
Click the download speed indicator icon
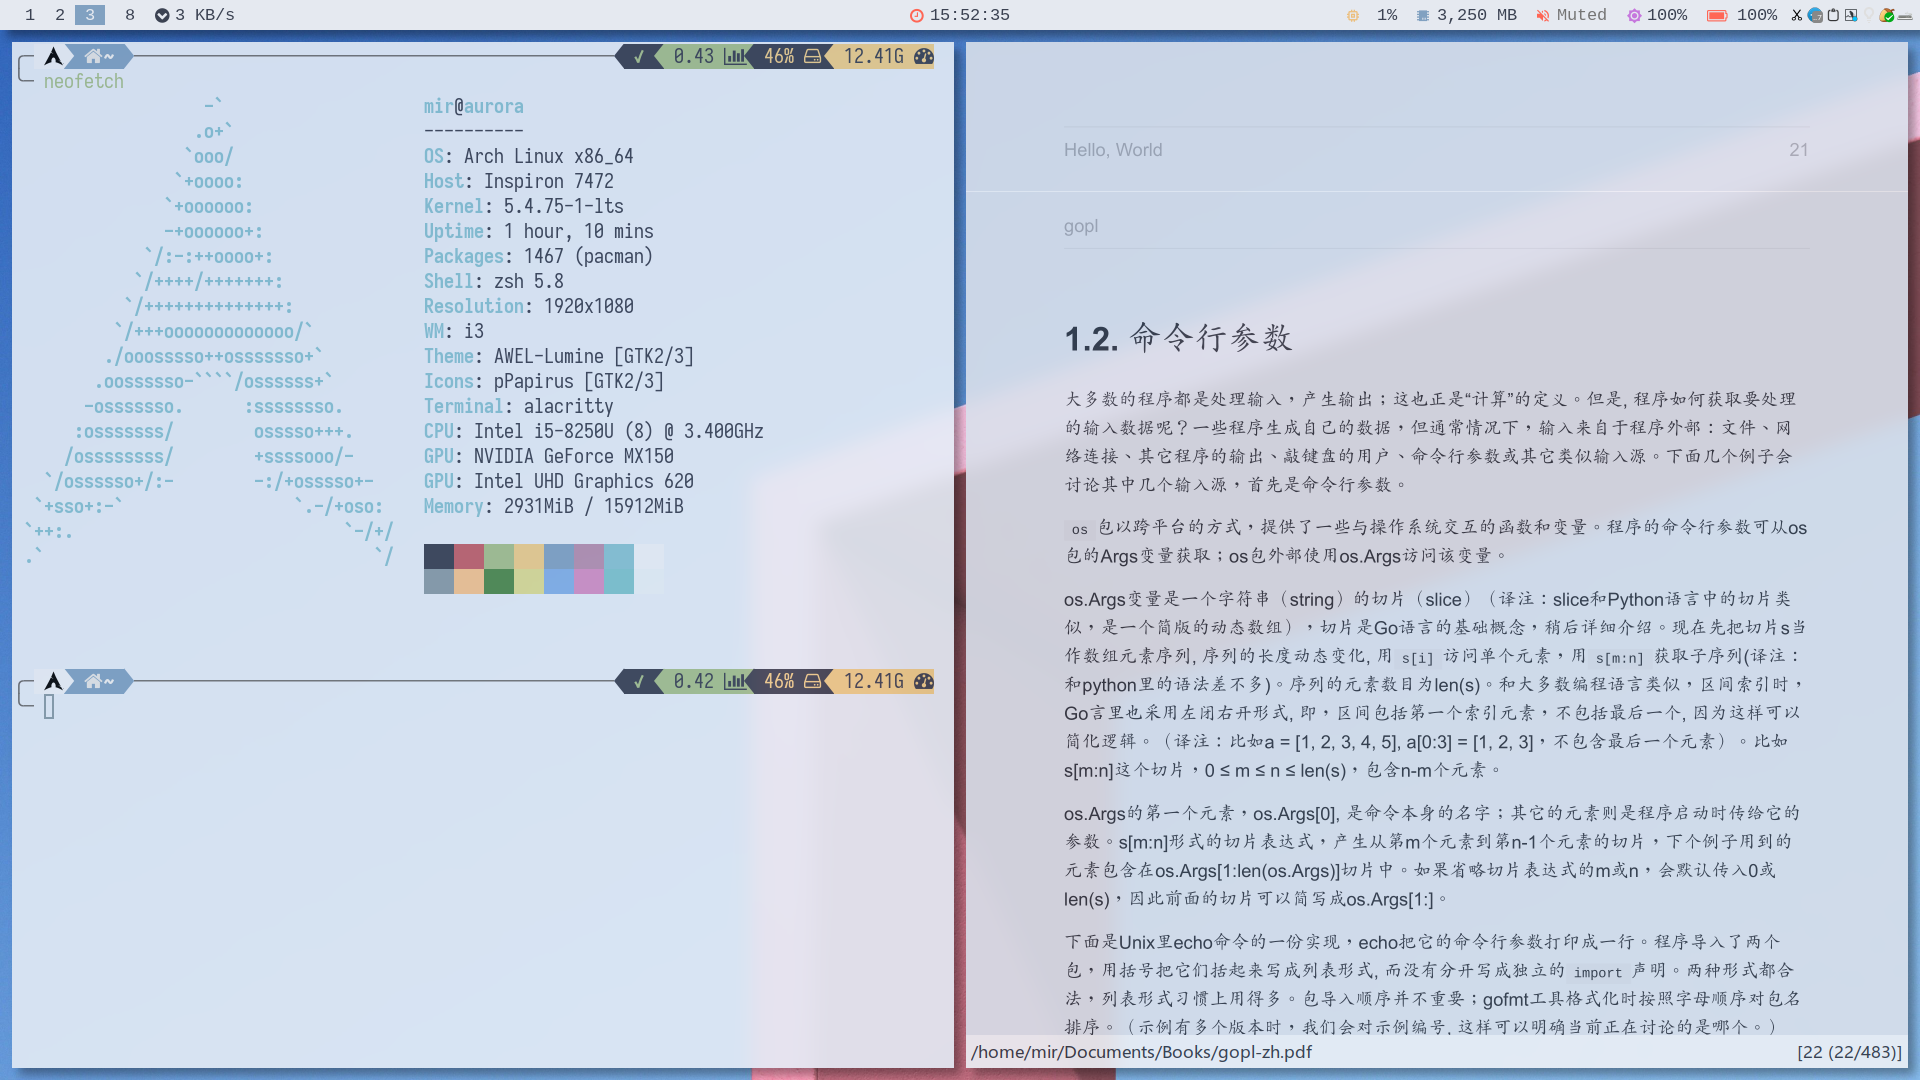(162, 15)
